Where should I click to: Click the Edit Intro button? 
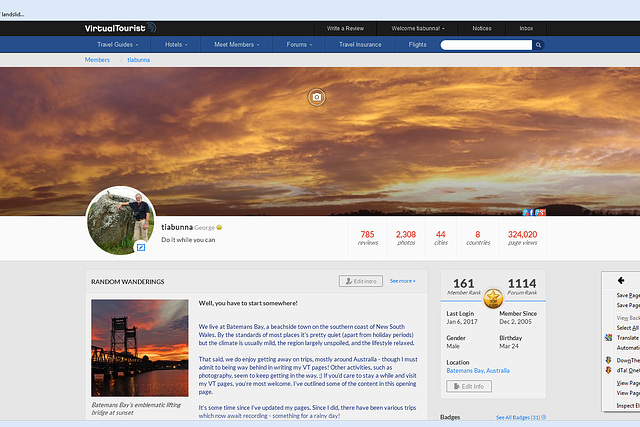(361, 281)
